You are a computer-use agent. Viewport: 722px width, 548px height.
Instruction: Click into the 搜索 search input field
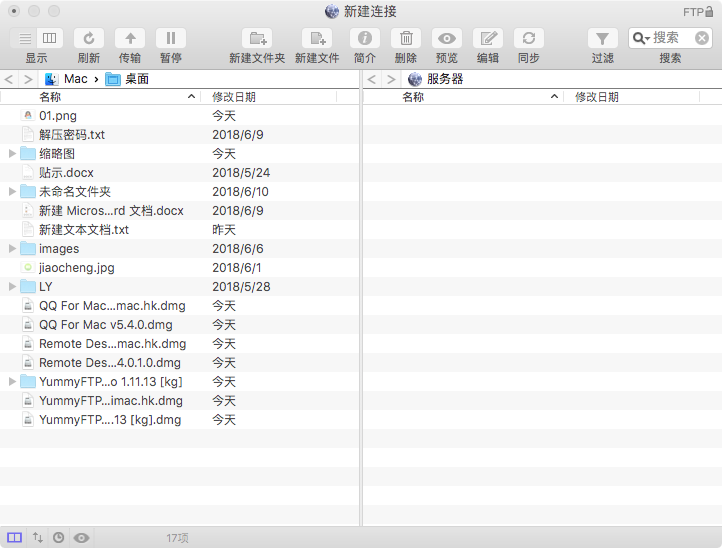[x=672, y=38]
